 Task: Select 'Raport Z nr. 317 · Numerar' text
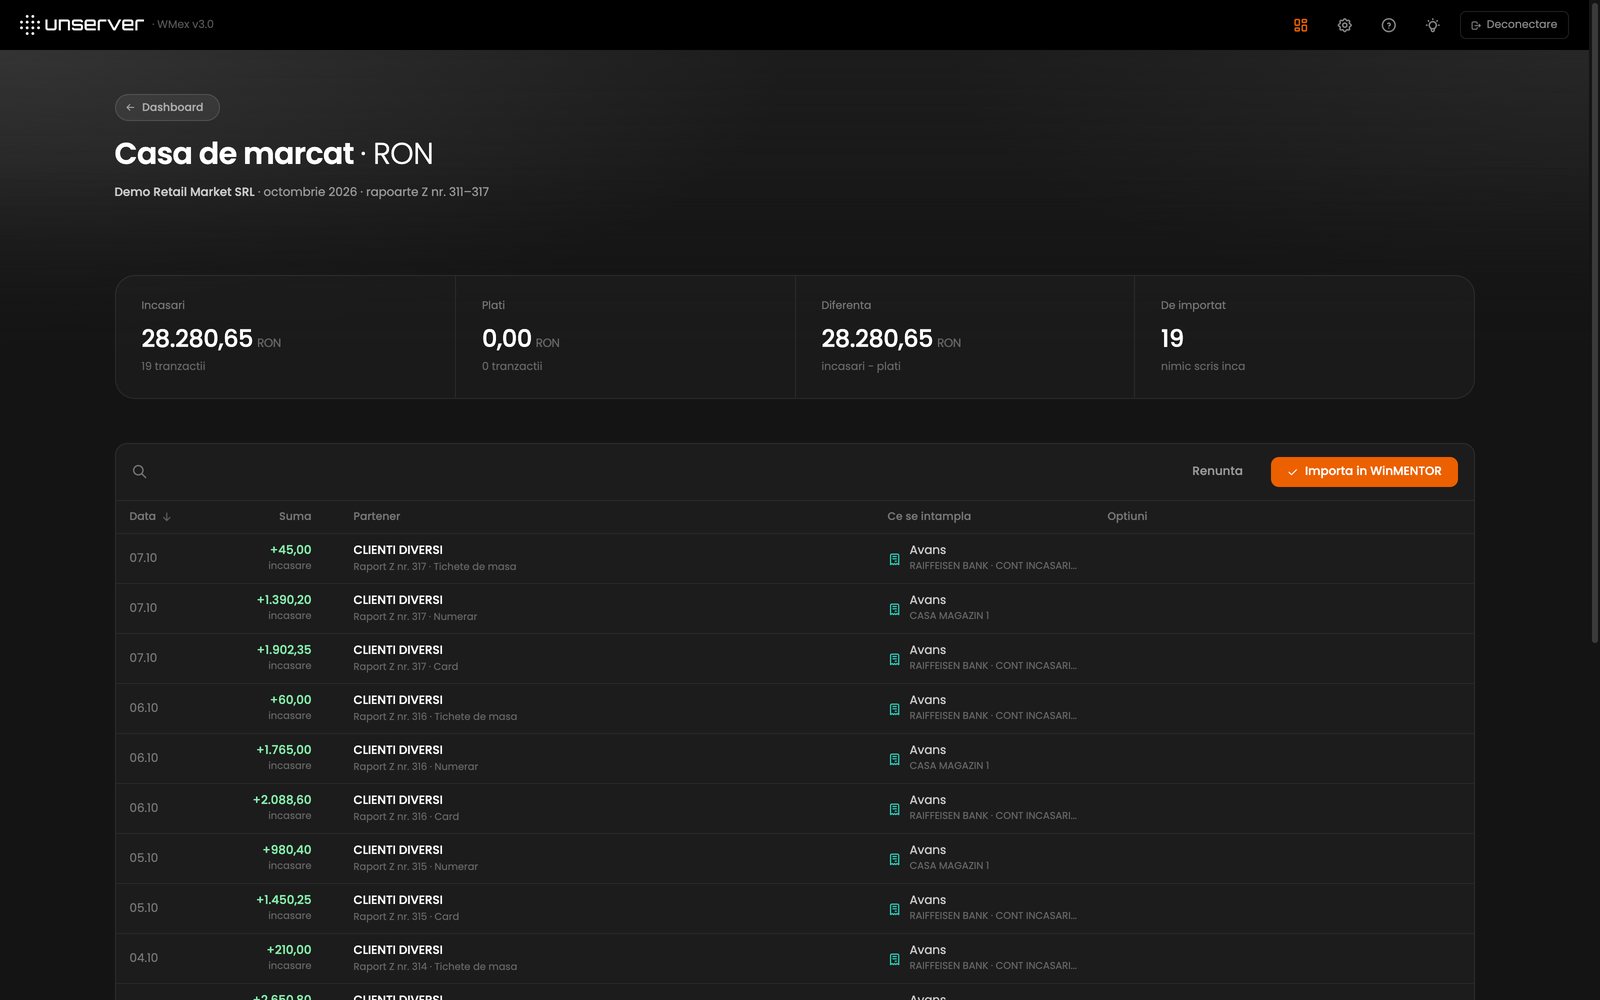(x=415, y=617)
